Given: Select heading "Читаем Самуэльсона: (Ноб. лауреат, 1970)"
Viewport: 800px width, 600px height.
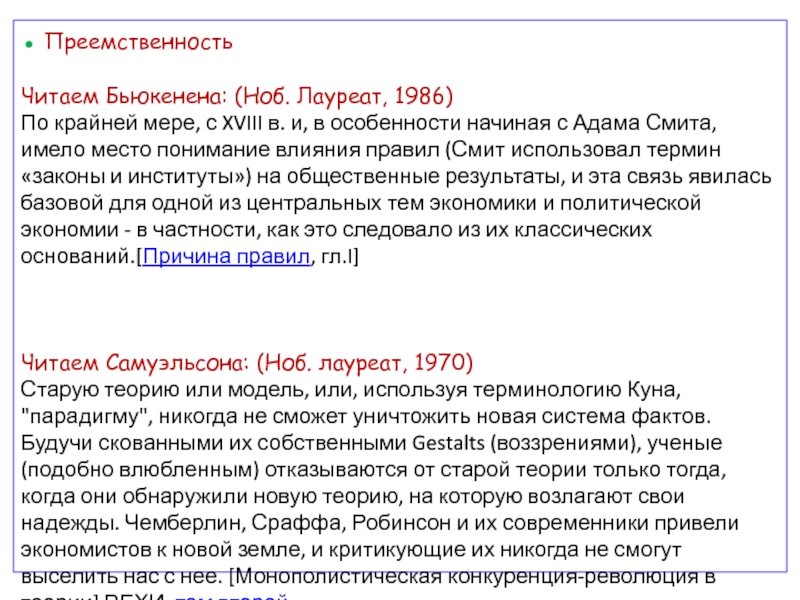Looking at the screenshot, I should pyautogui.click(x=247, y=363).
